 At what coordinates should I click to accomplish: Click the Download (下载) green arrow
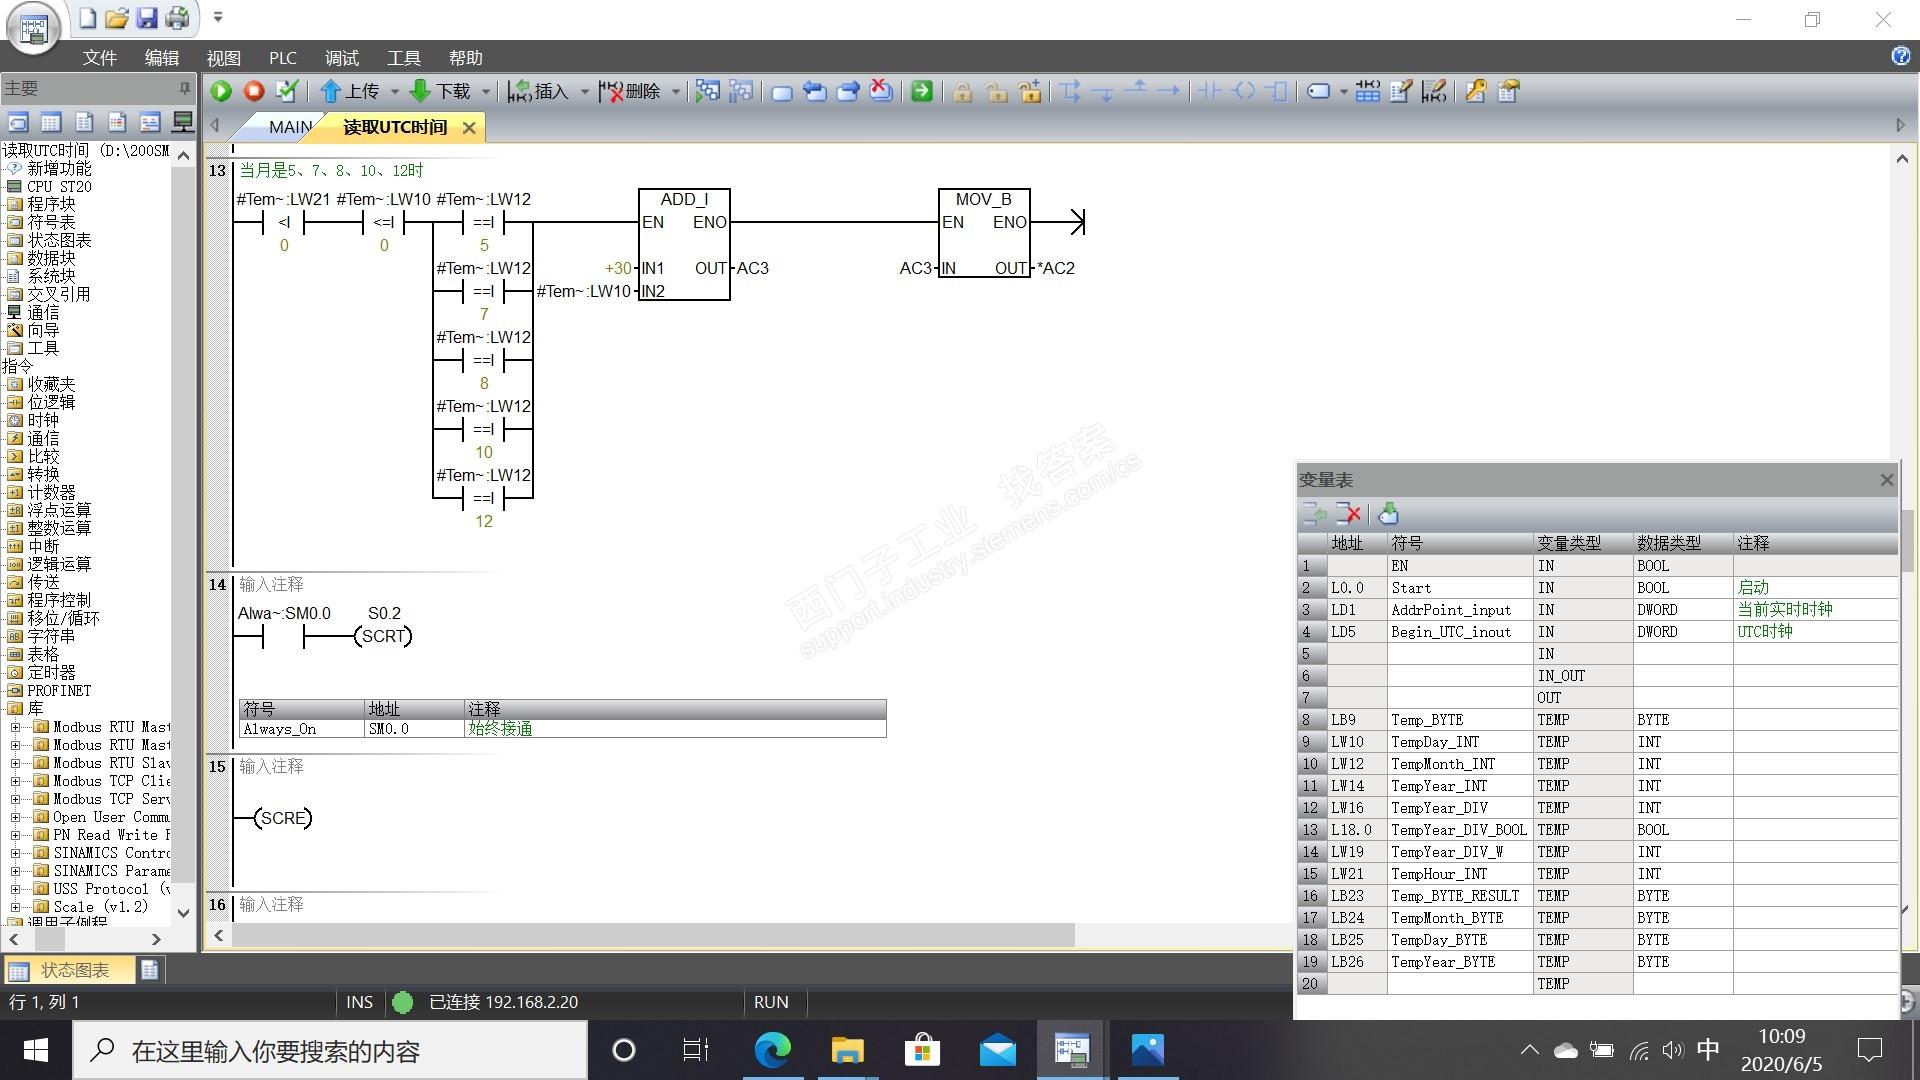tap(420, 91)
